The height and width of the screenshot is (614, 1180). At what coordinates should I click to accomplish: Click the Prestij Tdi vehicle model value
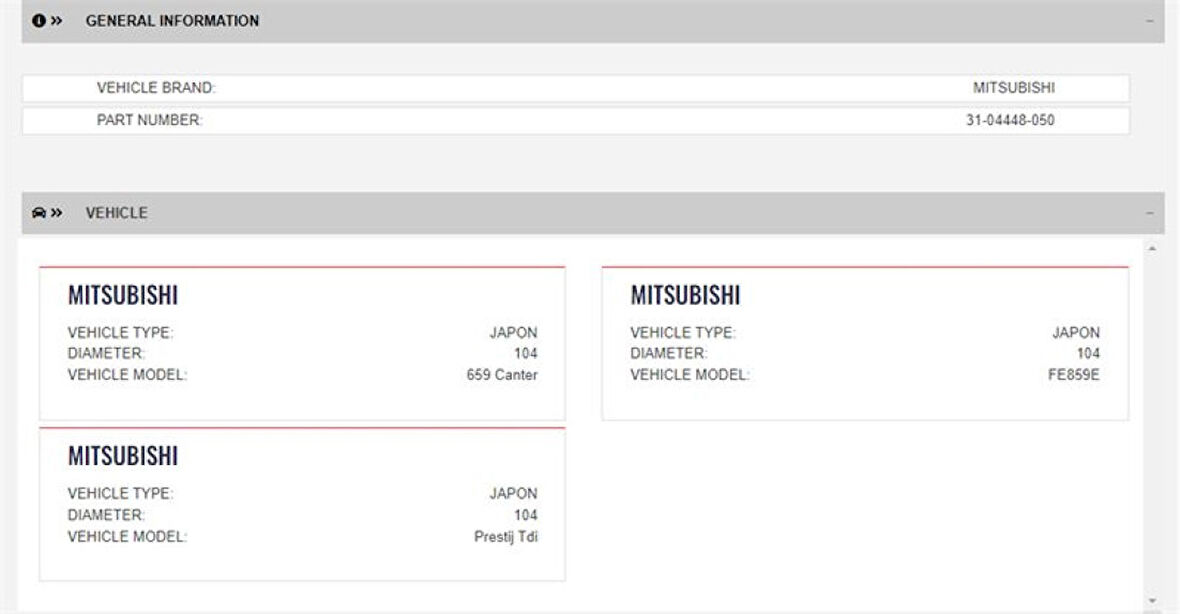point(505,536)
